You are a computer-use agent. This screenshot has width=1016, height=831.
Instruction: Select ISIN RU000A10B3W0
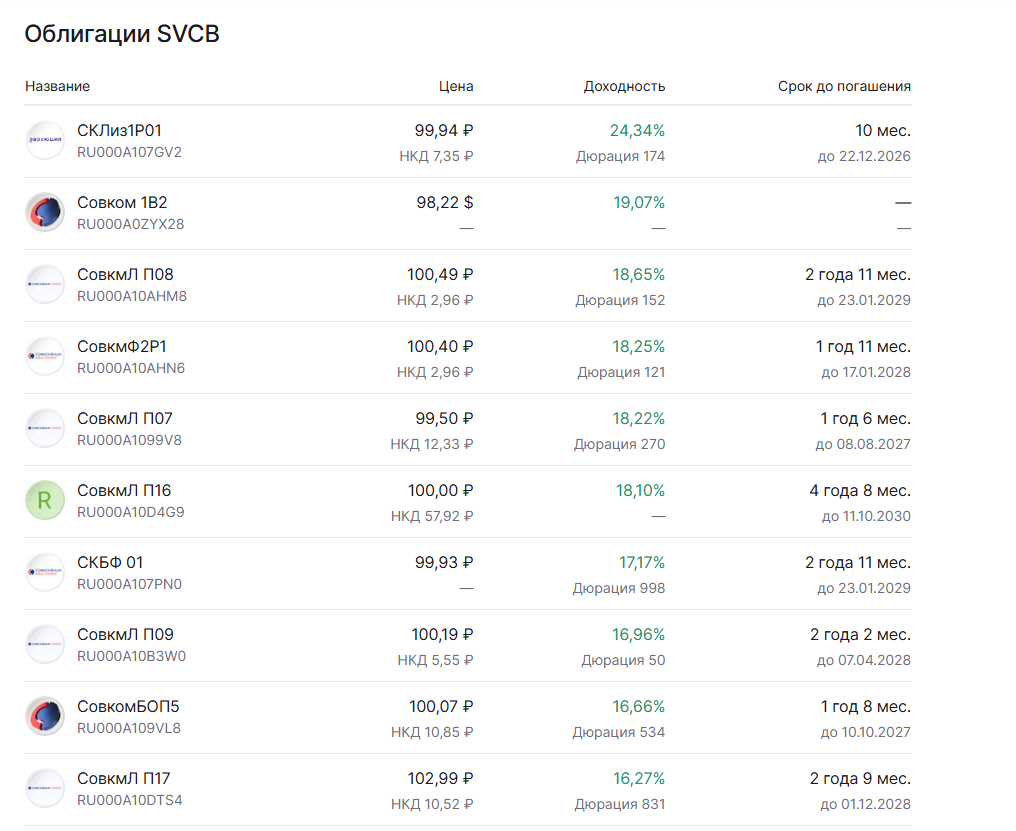(x=132, y=656)
